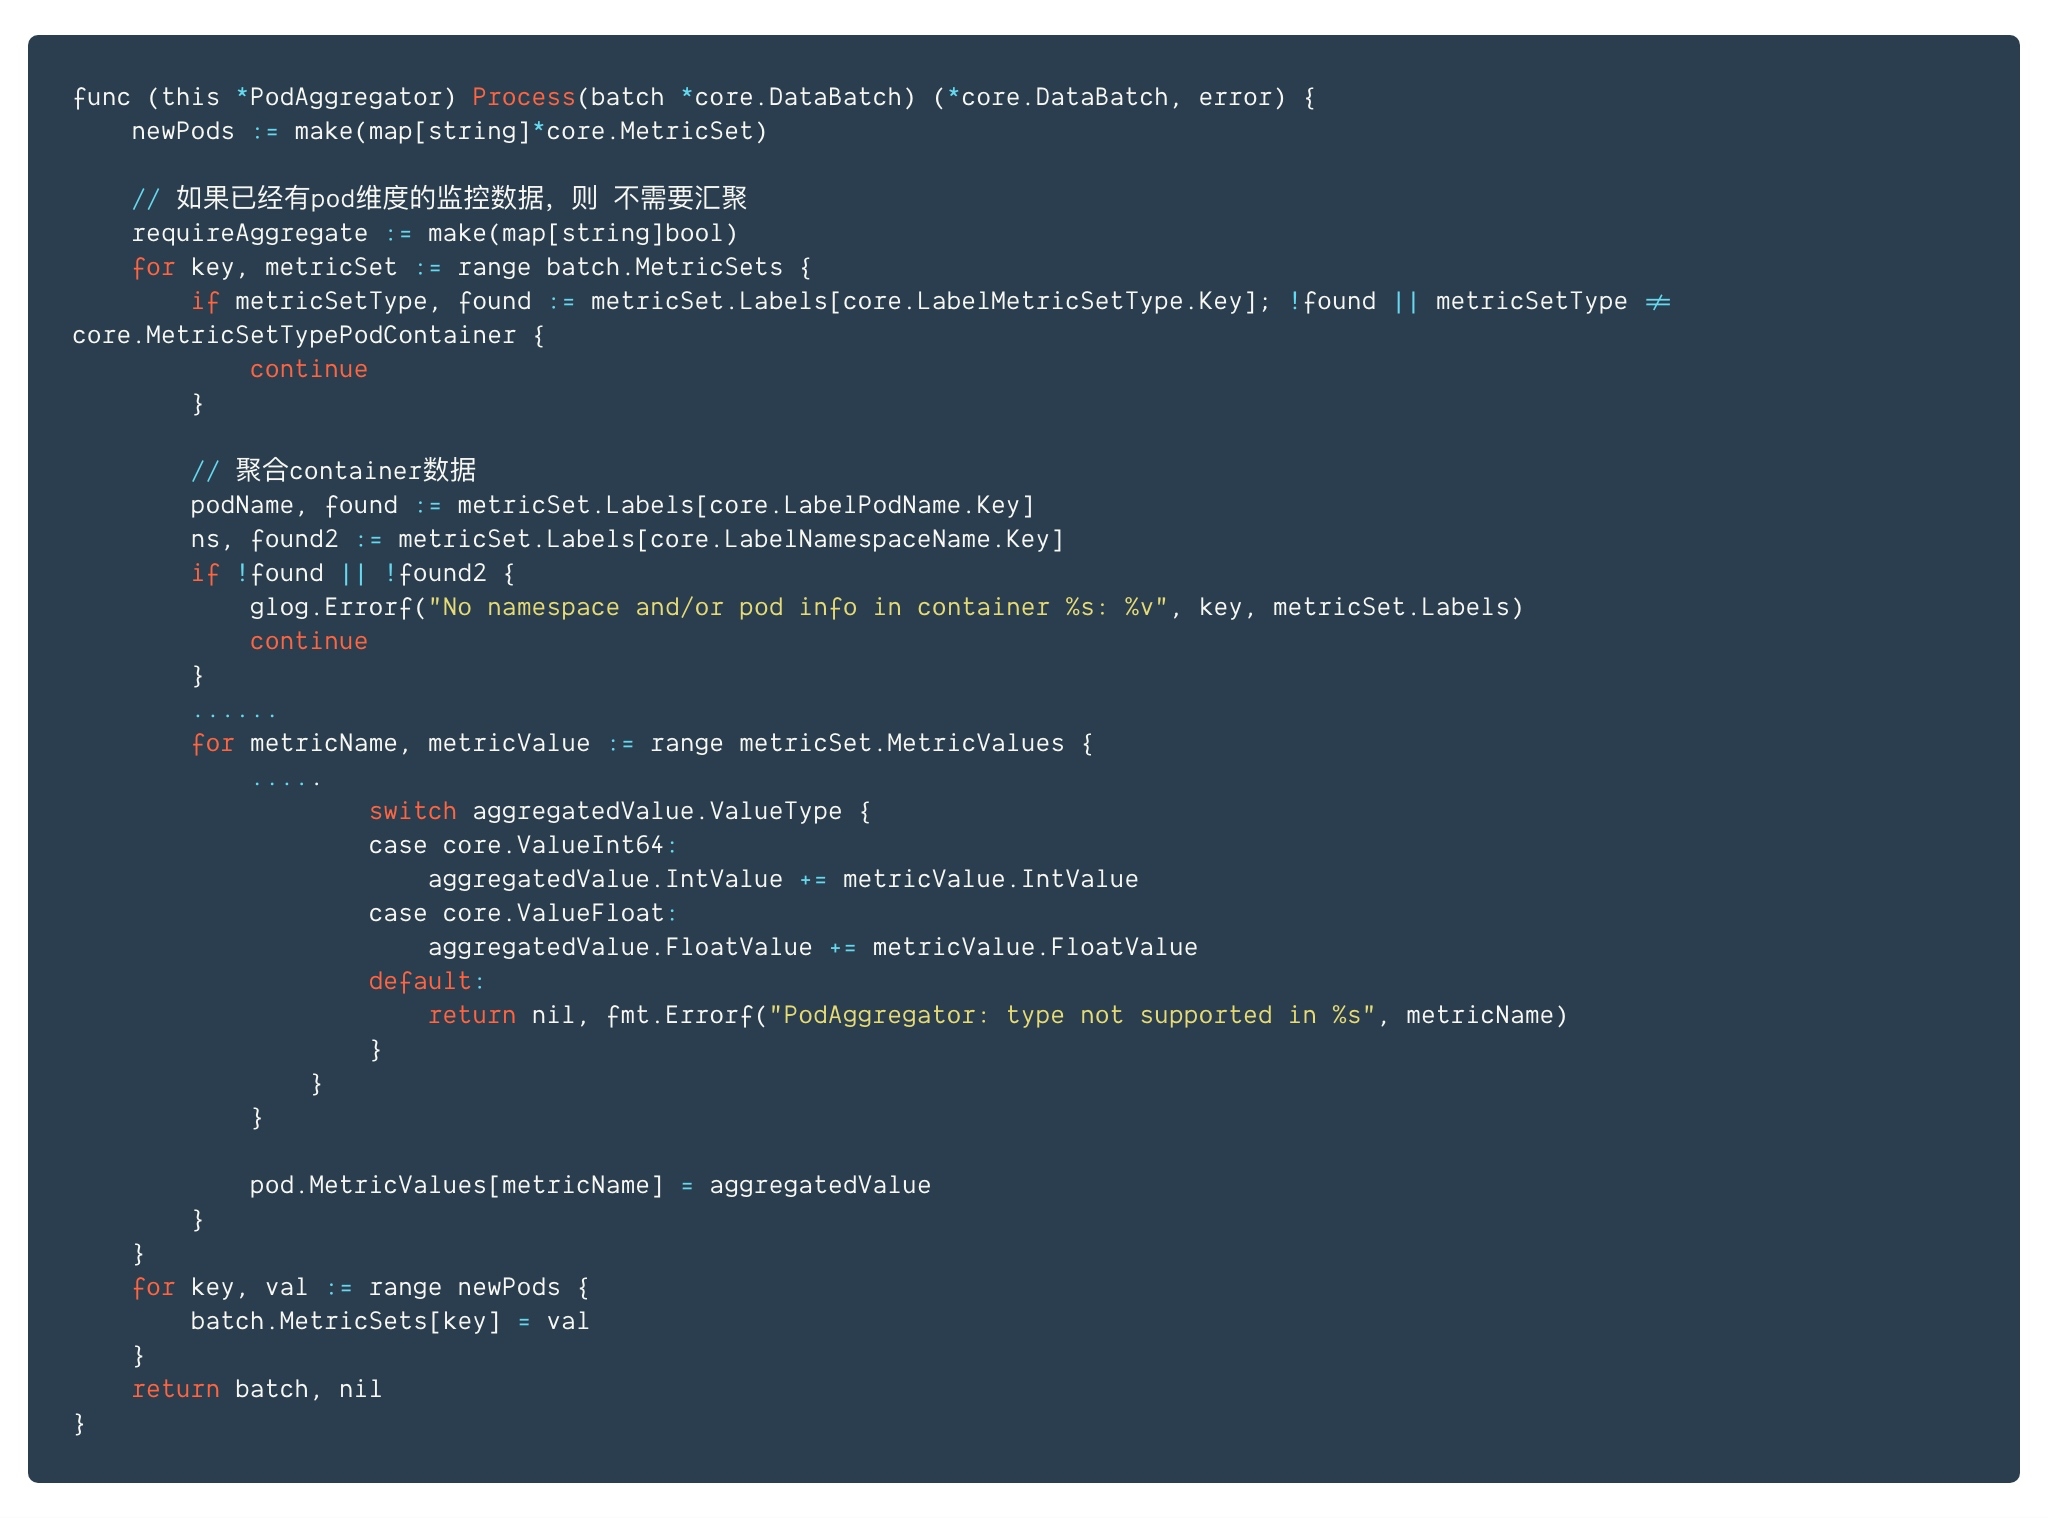This screenshot has width=2048, height=1518.
Task: Click batch.MetricSets[key] assignment line
Action: (x=390, y=1321)
